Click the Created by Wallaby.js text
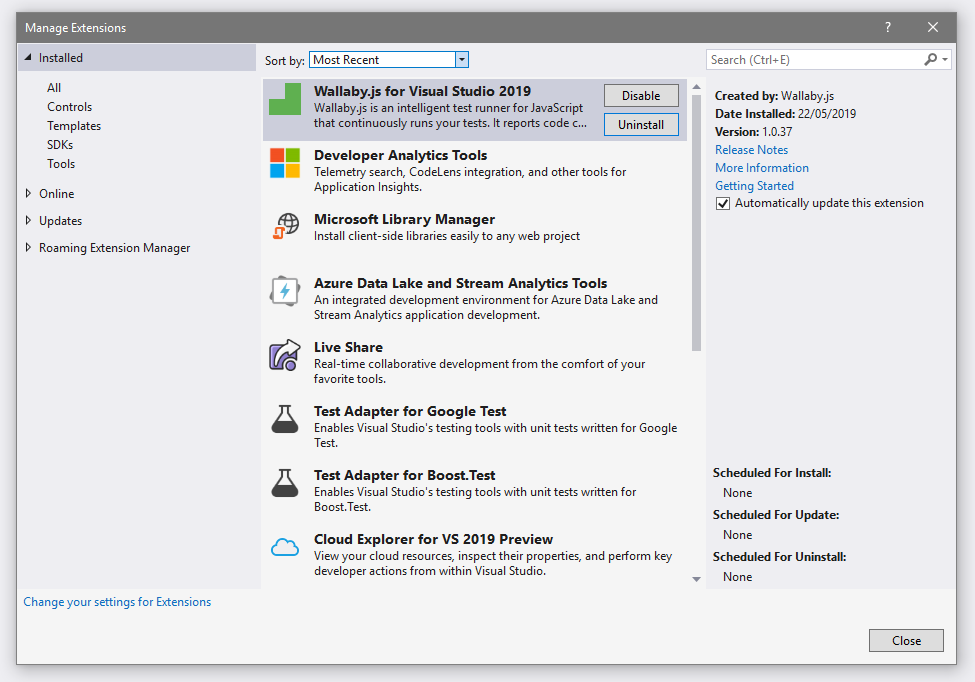Screen dimensions: 975x682 774,96
